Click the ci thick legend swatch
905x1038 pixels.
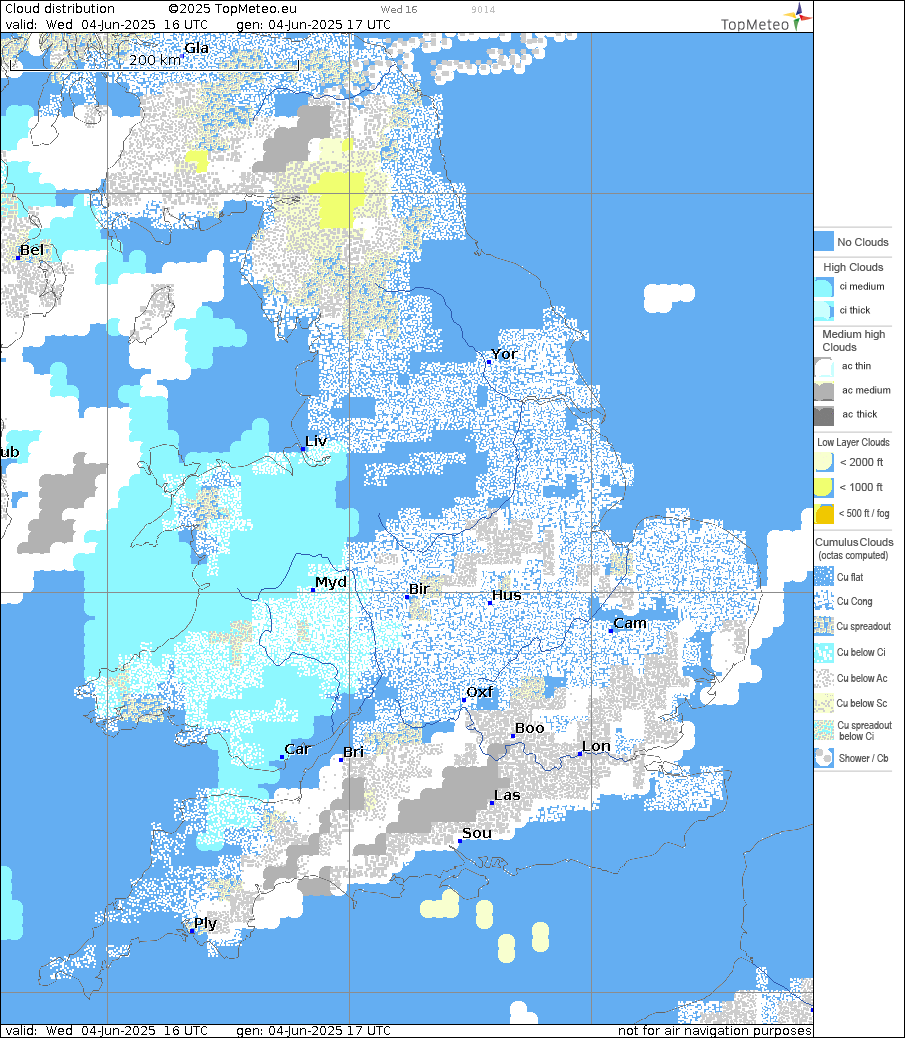(x=824, y=310)
